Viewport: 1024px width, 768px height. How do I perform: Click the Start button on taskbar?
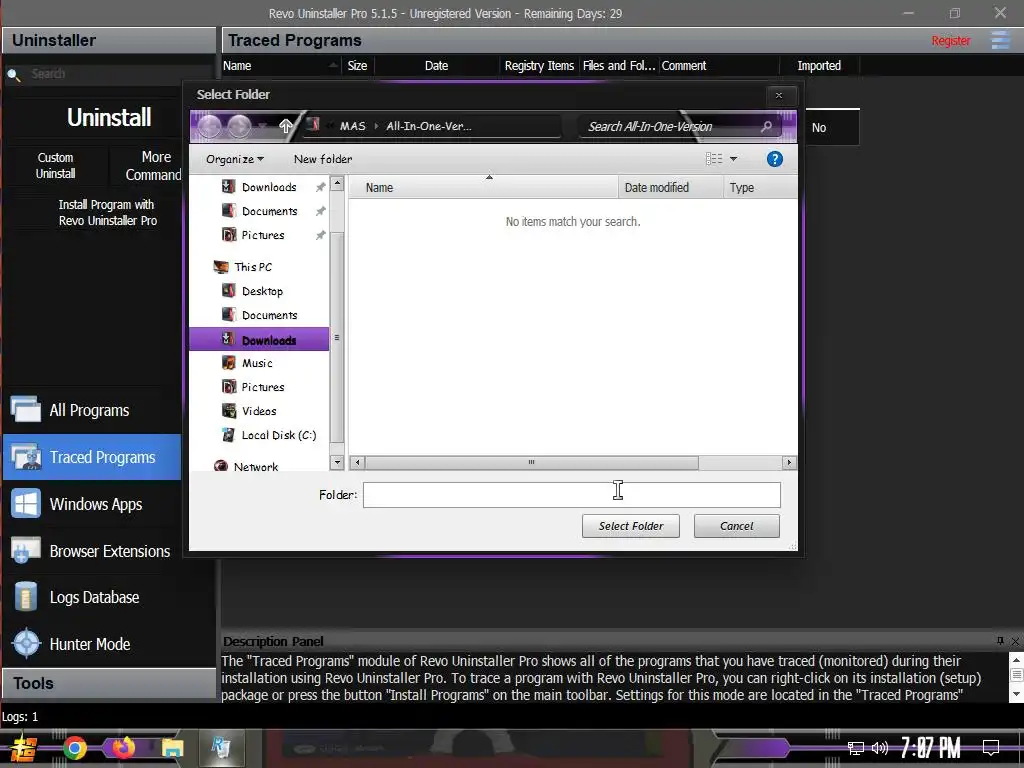click(x=24, y=748)
